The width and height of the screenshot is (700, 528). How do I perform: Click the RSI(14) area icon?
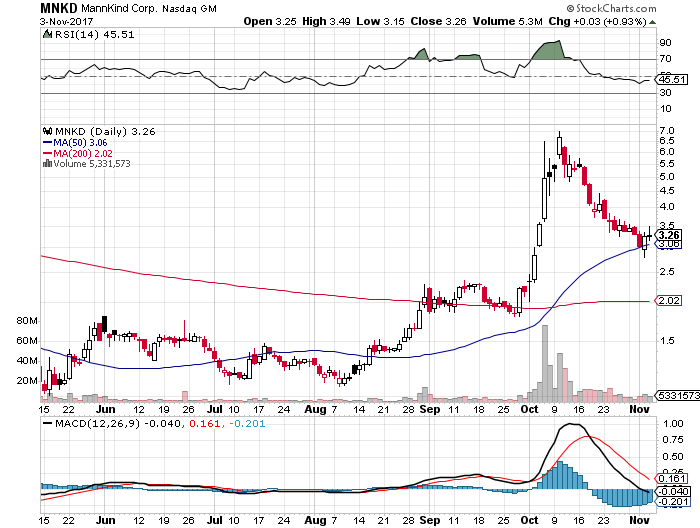coord(47,34)
